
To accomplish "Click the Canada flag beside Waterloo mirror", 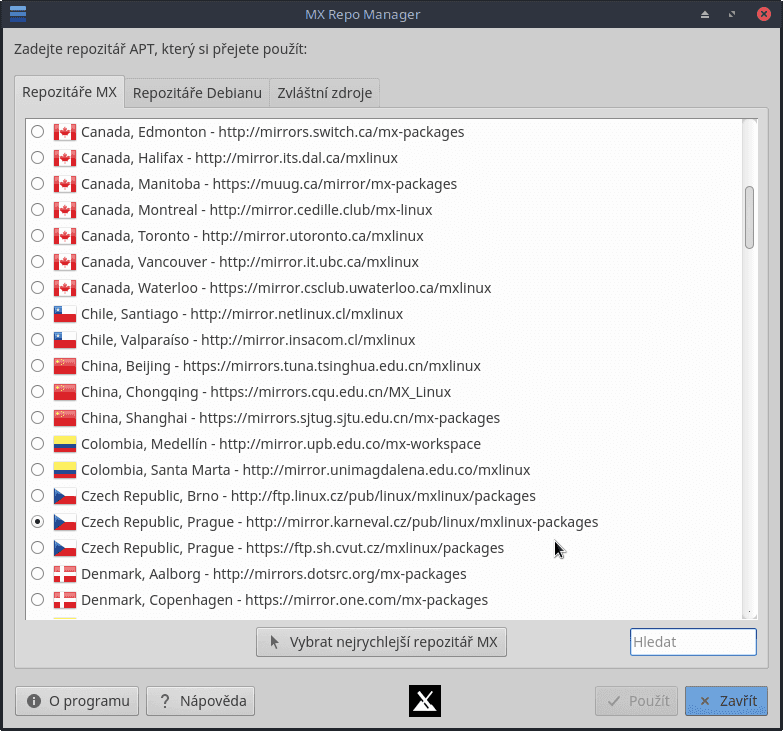I will 65,288.
